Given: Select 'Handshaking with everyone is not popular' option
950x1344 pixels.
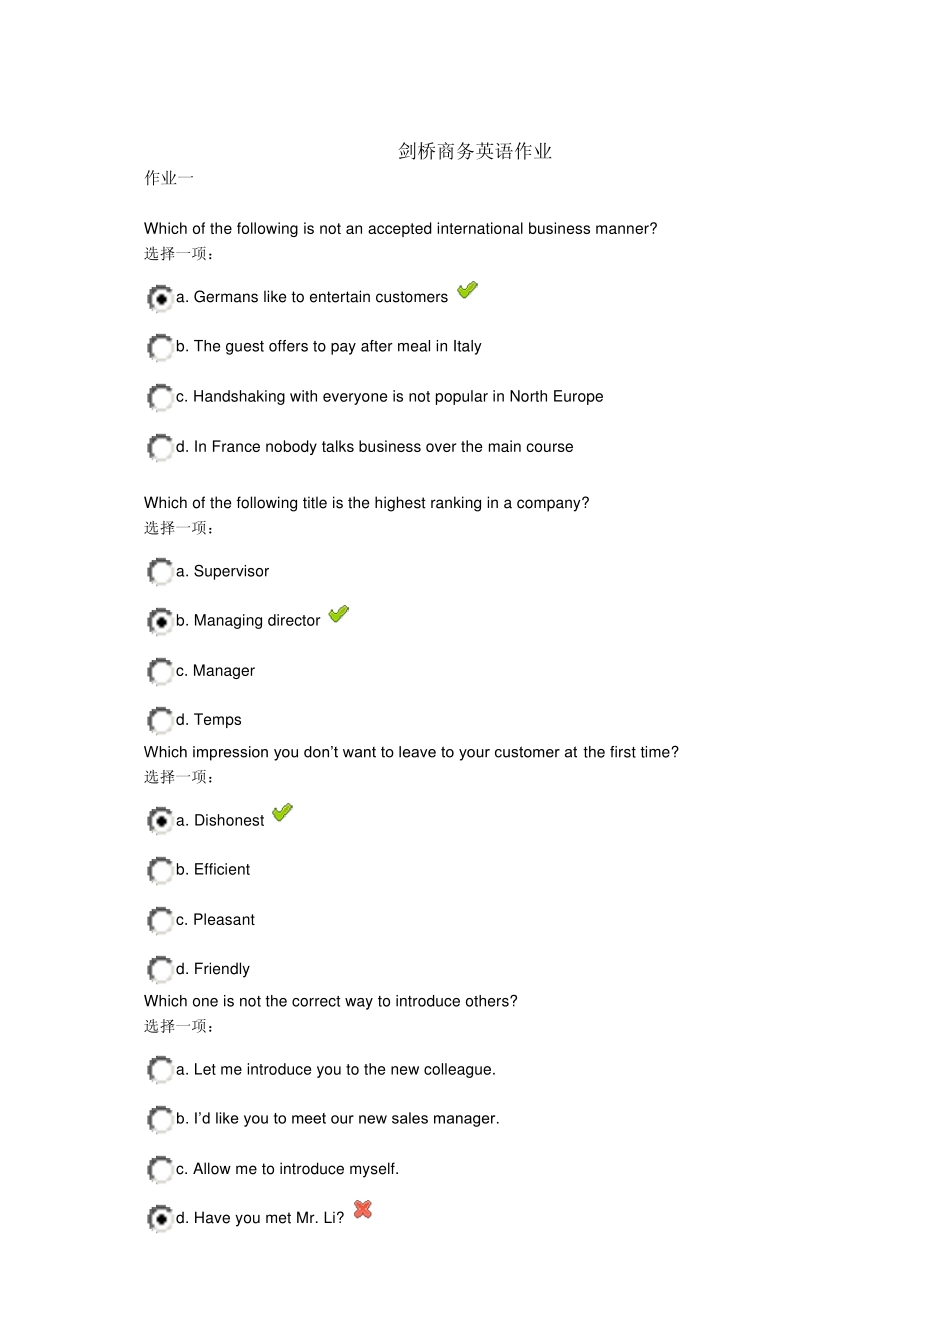Looking at the screenshot, I should [160, 397].
